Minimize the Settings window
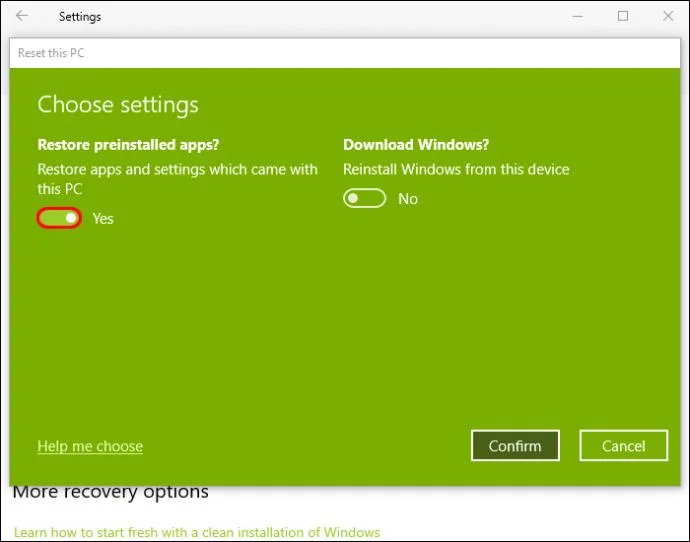The width and height of the screenshot is (690, 542). 577,16
